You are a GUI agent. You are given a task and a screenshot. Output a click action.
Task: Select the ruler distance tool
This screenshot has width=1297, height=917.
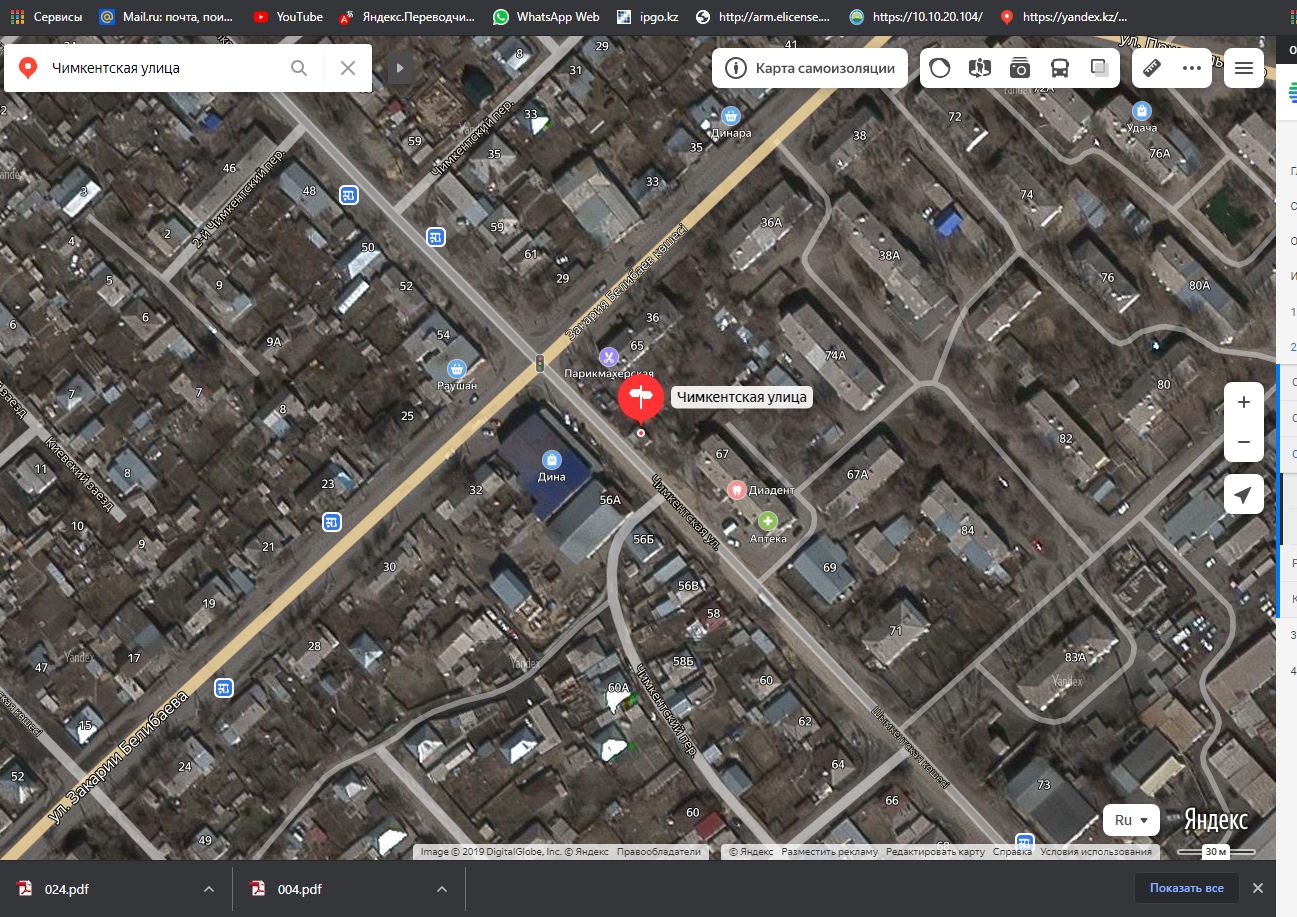[x=1152, y=68]
